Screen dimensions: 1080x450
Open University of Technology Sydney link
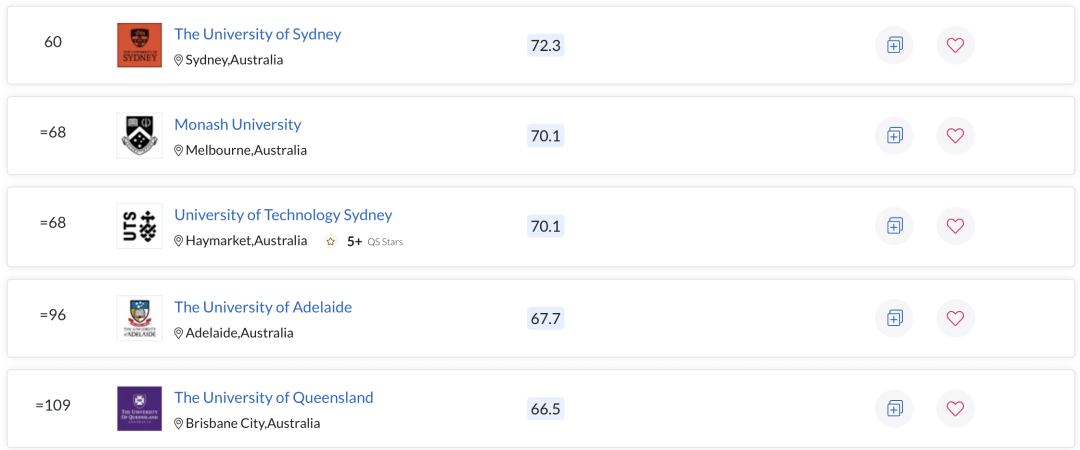point(283,215)
